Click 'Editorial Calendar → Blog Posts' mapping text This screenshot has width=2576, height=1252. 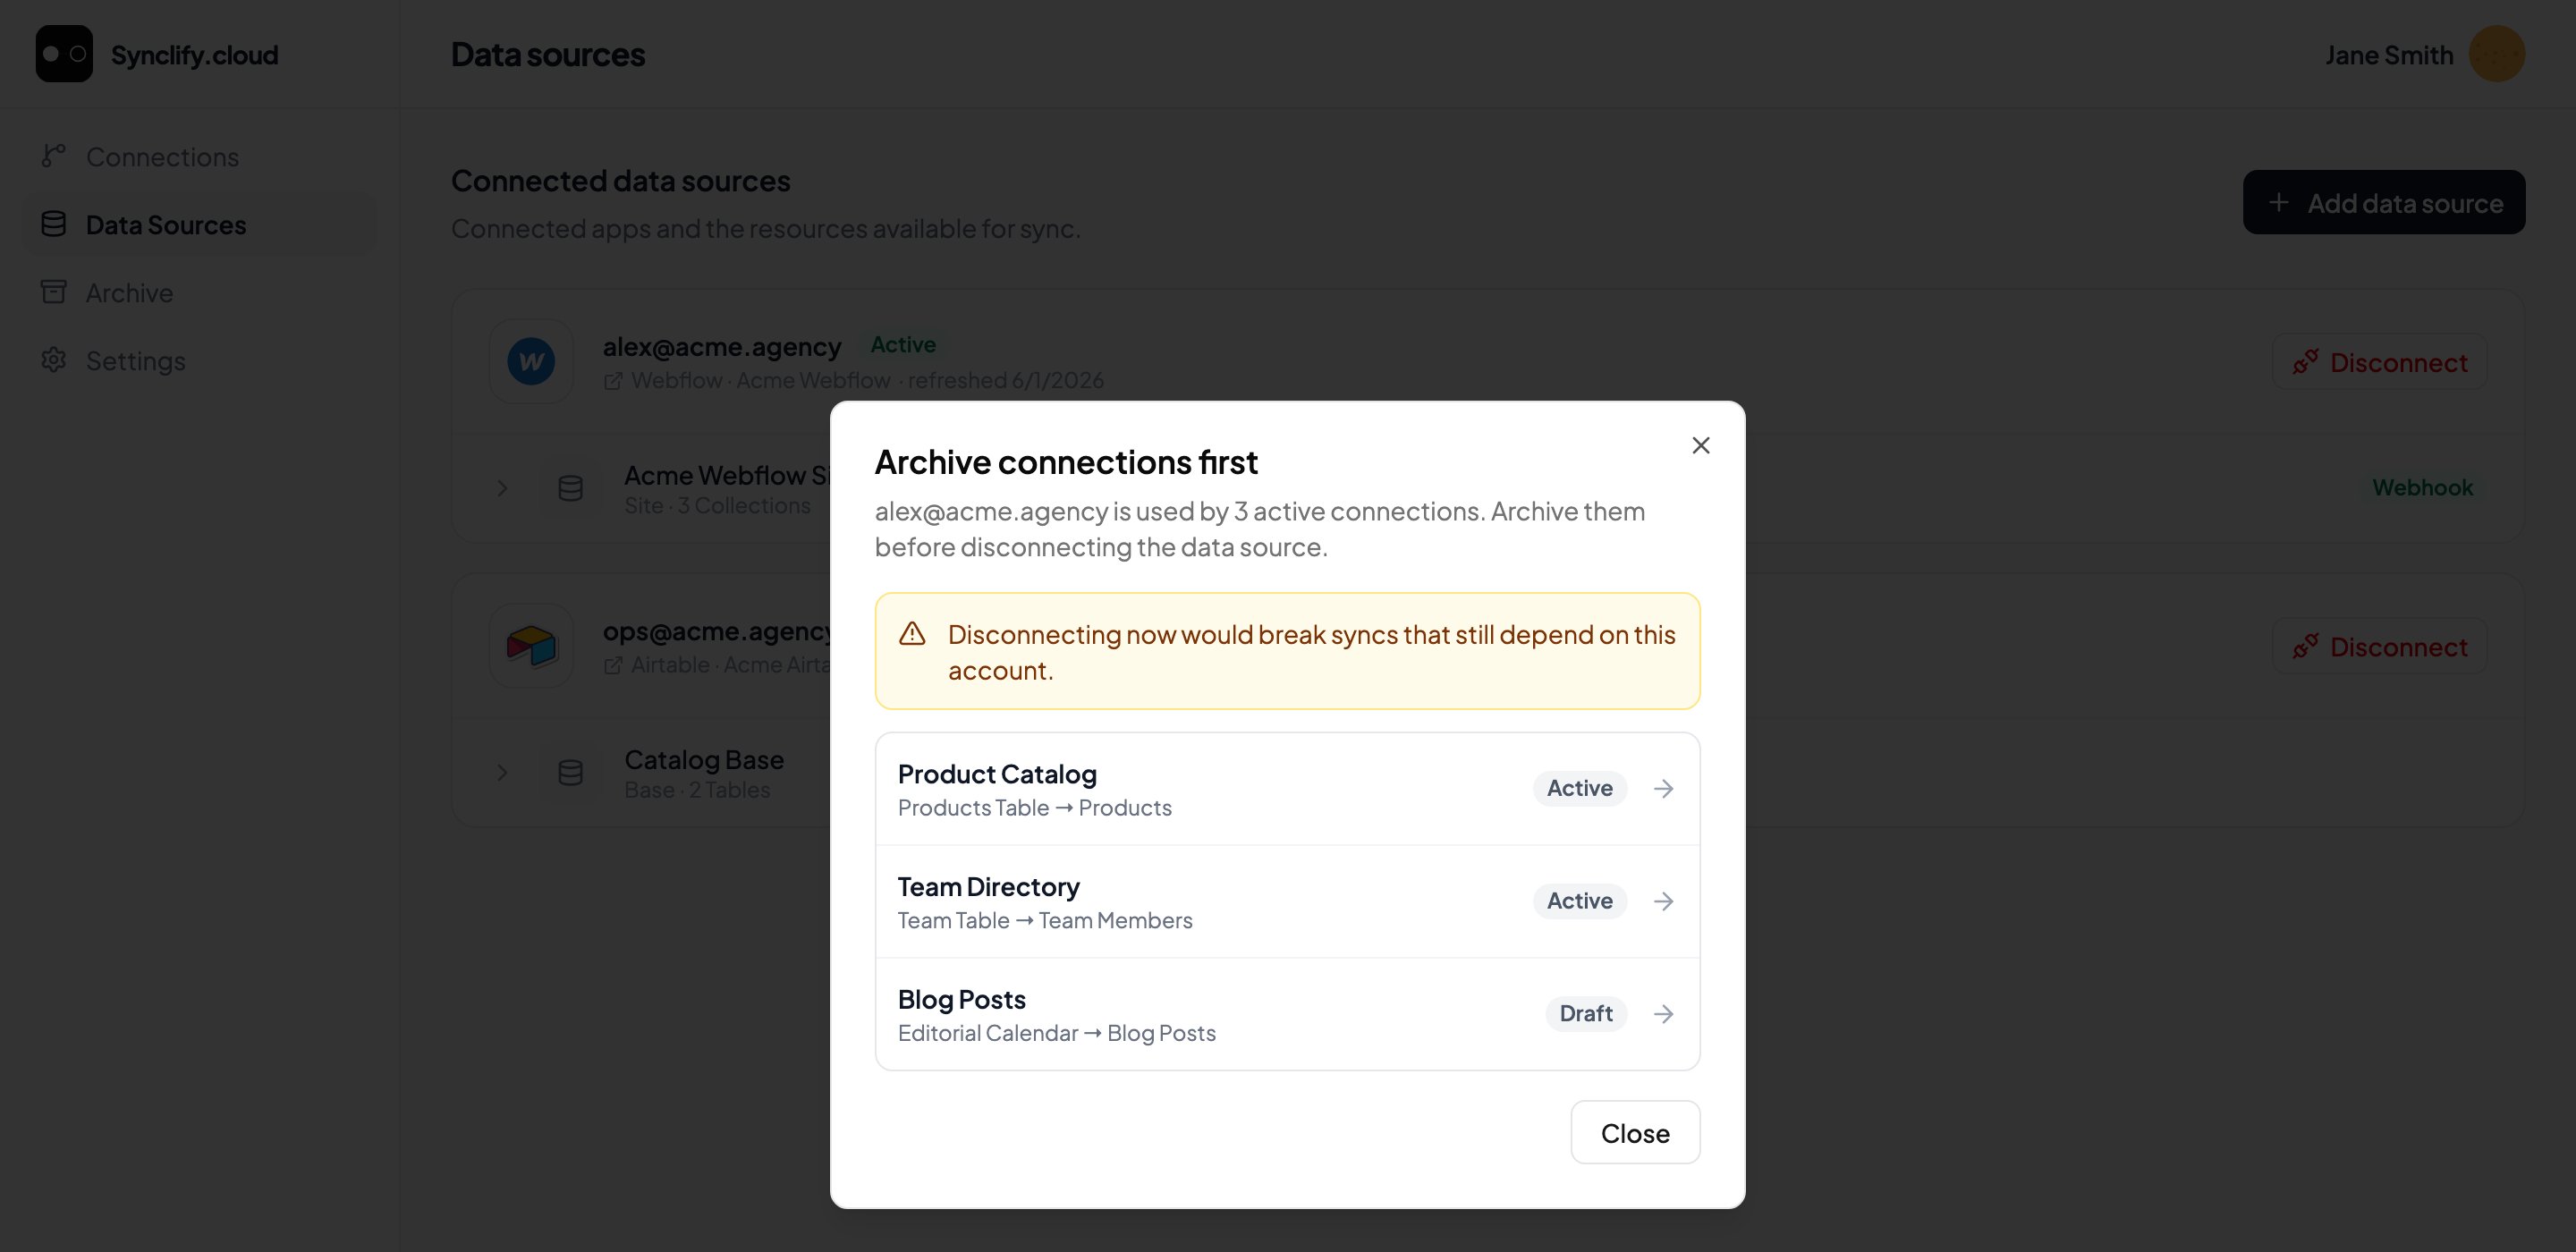point(1056,1033)
